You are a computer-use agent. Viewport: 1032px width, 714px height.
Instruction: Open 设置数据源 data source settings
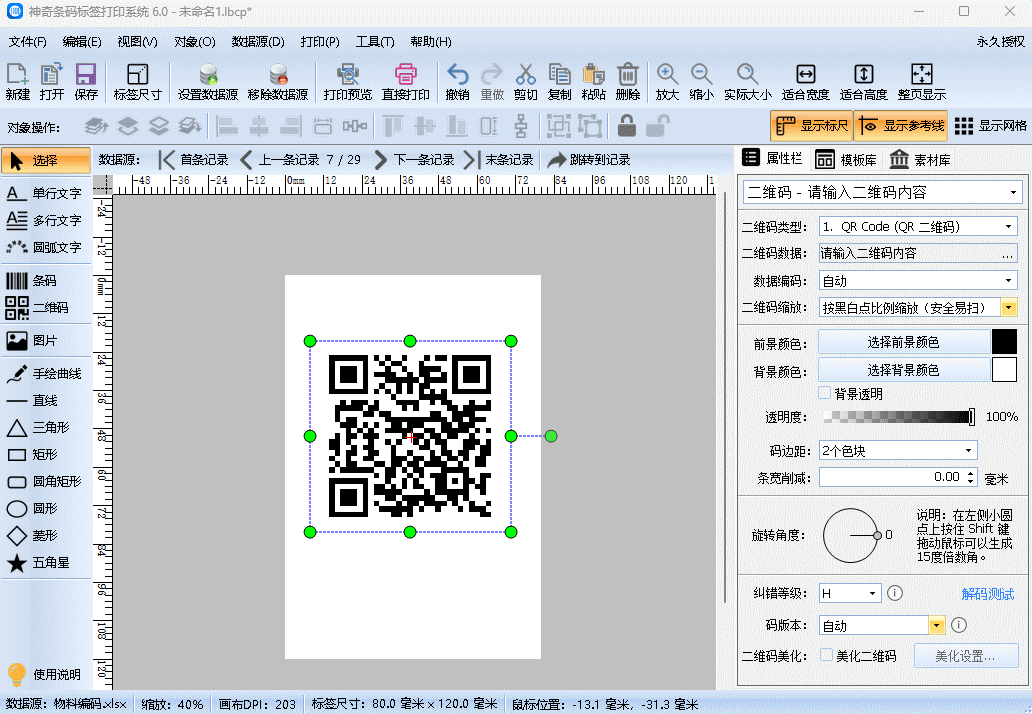(207, 81)
